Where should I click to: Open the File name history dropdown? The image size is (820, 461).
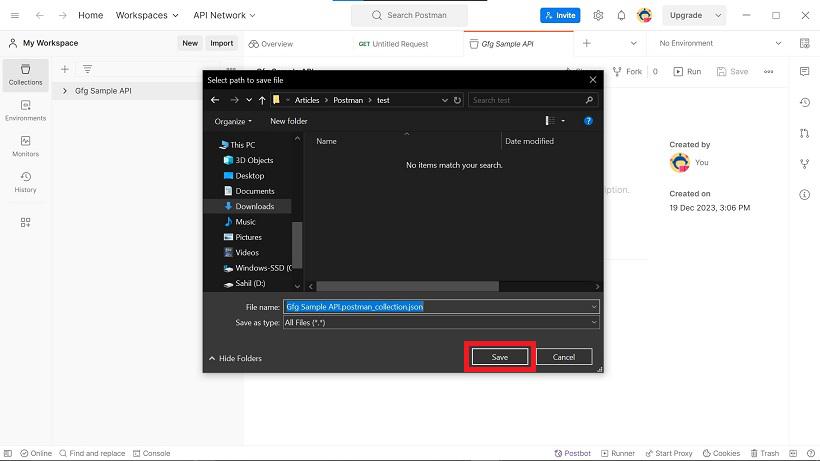coord(594,307)
